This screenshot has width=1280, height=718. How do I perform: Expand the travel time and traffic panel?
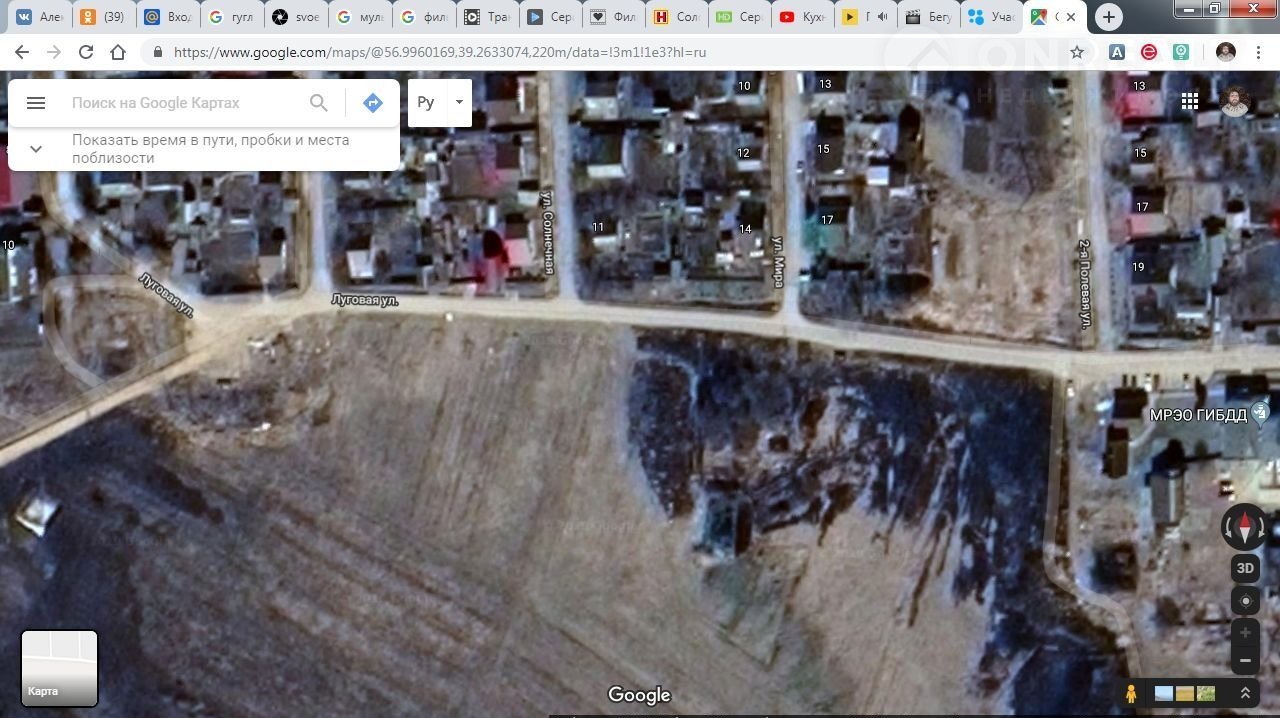tap(36, 149)
